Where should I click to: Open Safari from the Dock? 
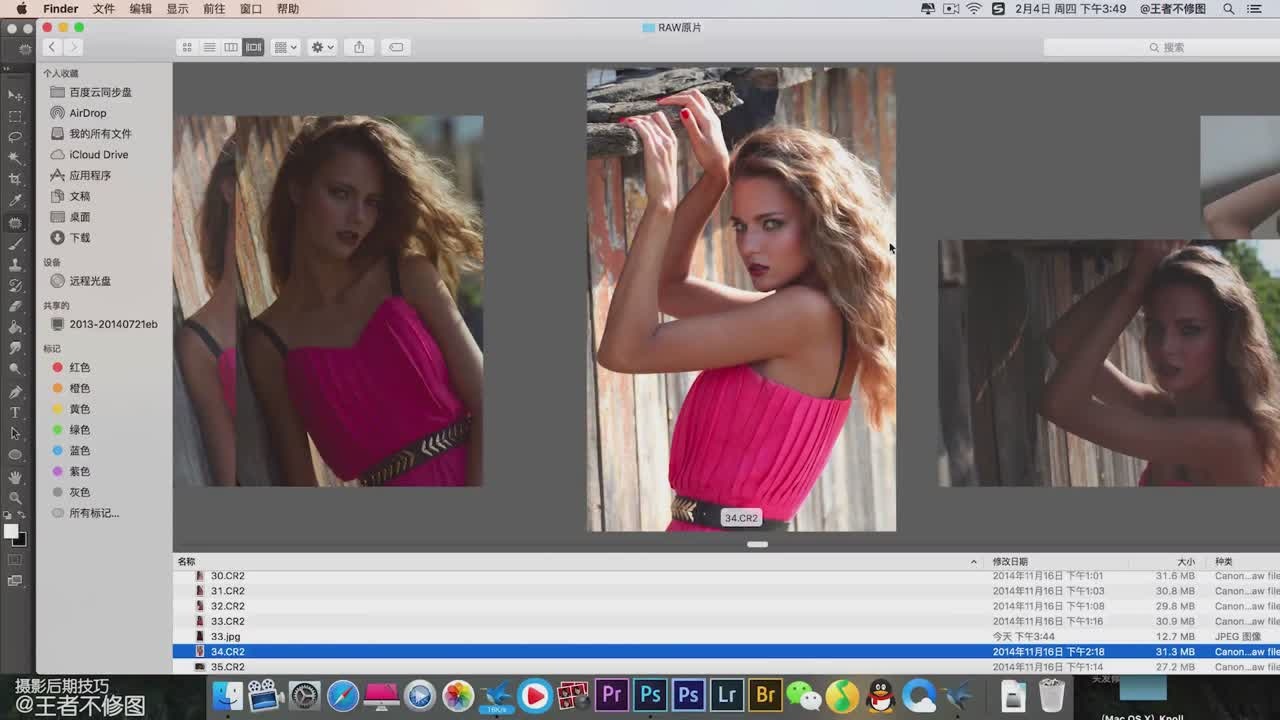click(x=343, y=695)
